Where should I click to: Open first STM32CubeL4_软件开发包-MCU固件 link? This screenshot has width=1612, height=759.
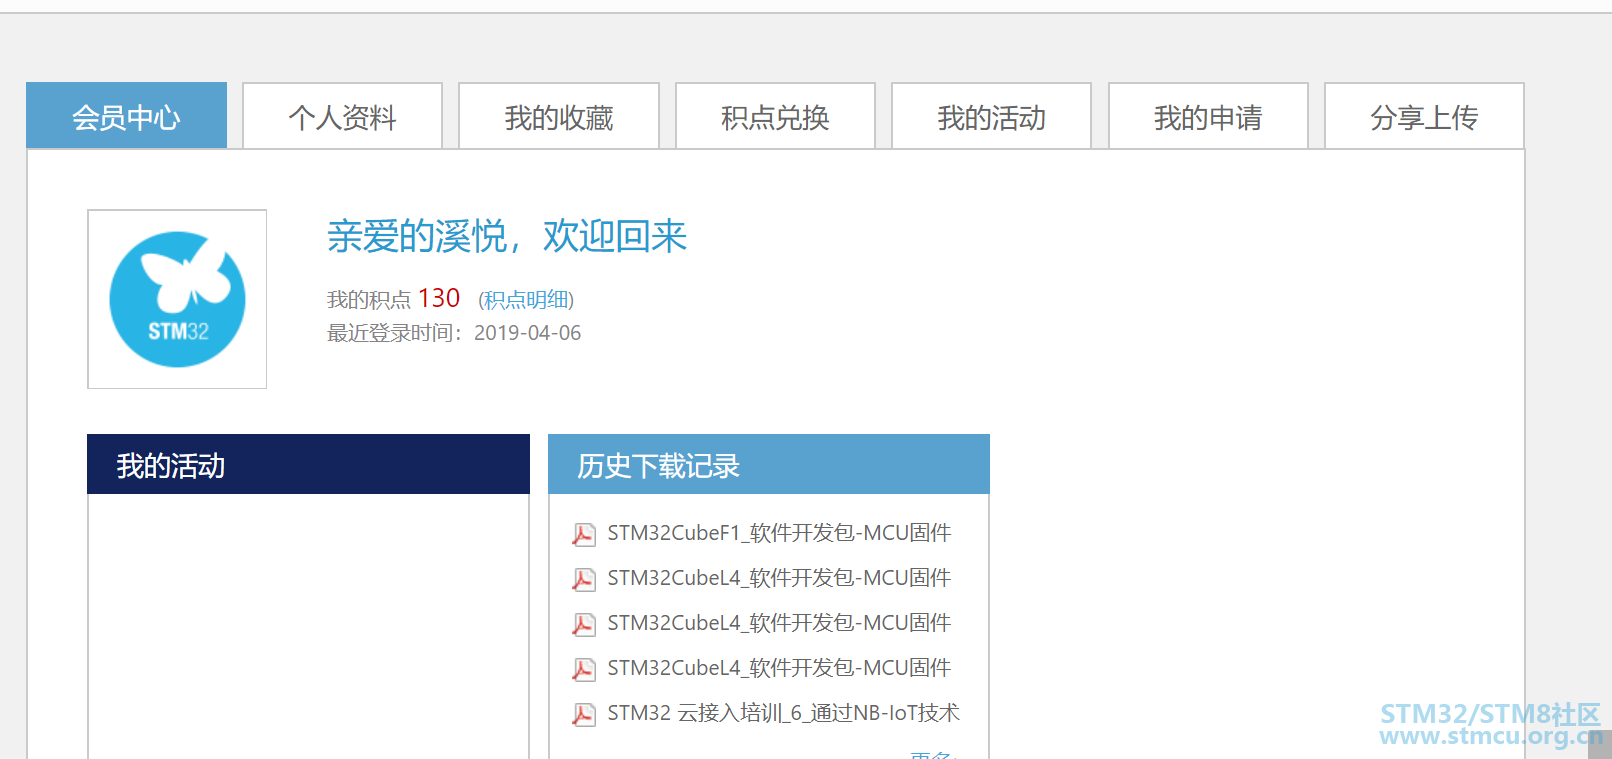coord(779,578)
